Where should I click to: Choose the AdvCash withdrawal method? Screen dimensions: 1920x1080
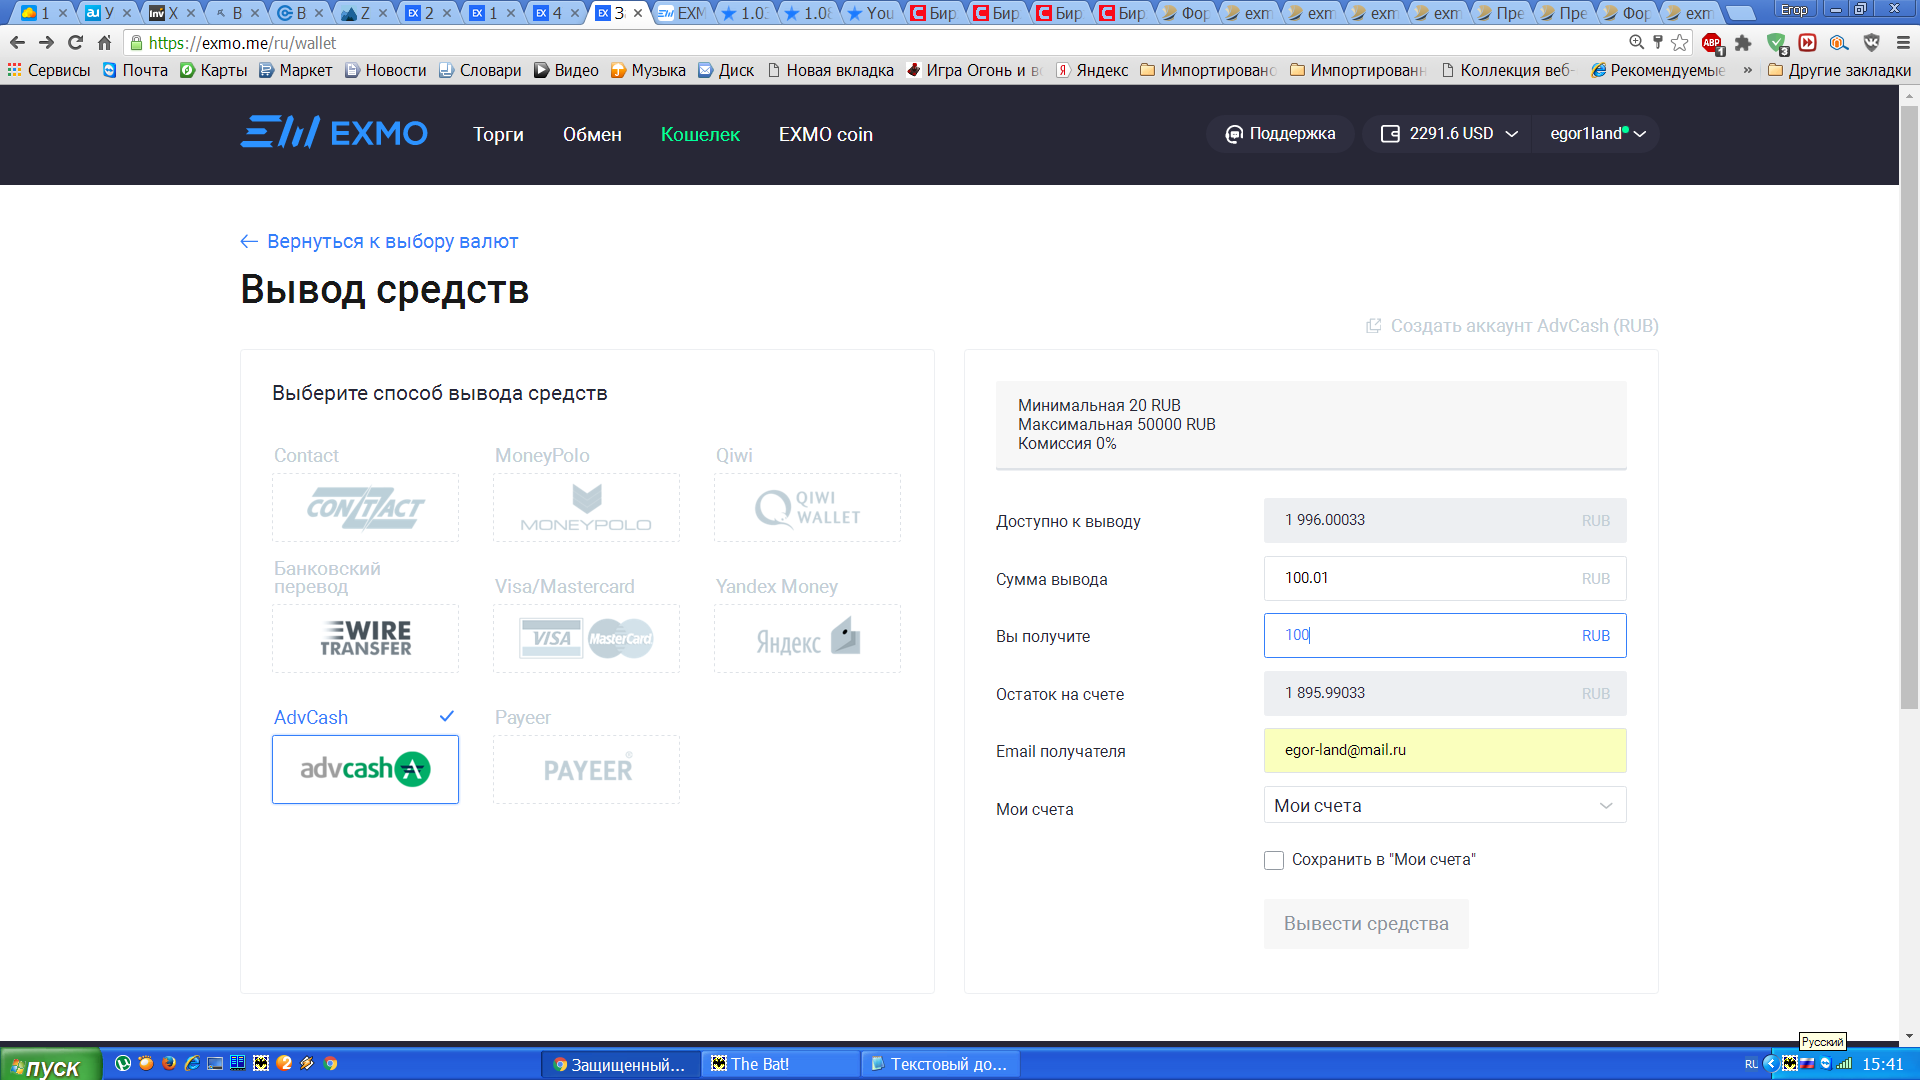[x=365, y=769]
